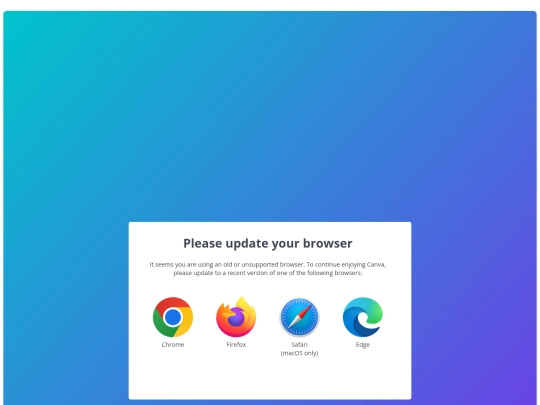Choose the Microsoft Edge logo
Image resolution: width=540 pixels, height=405 pixels.
(x=363, y=317)
